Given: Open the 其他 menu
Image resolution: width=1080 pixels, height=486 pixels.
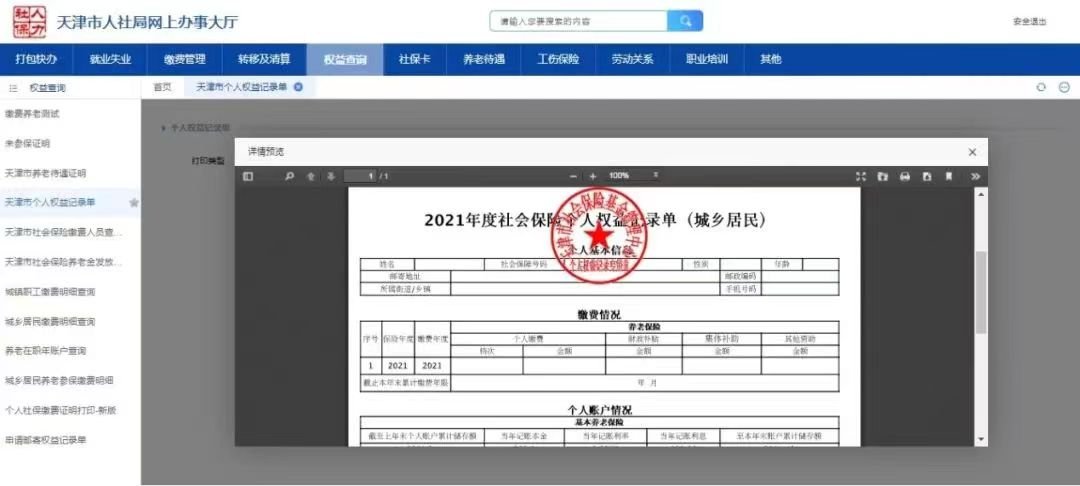Looking at the screenshot, I should click(771, 59).
